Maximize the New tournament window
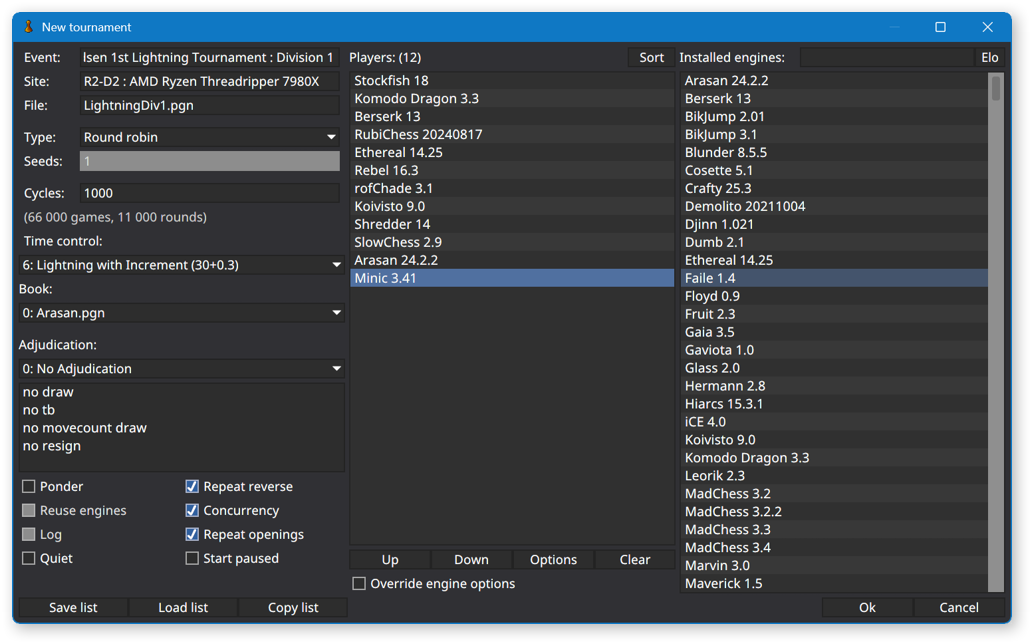This screenshot has height=644, width=1032. click(x=940, y=27)
